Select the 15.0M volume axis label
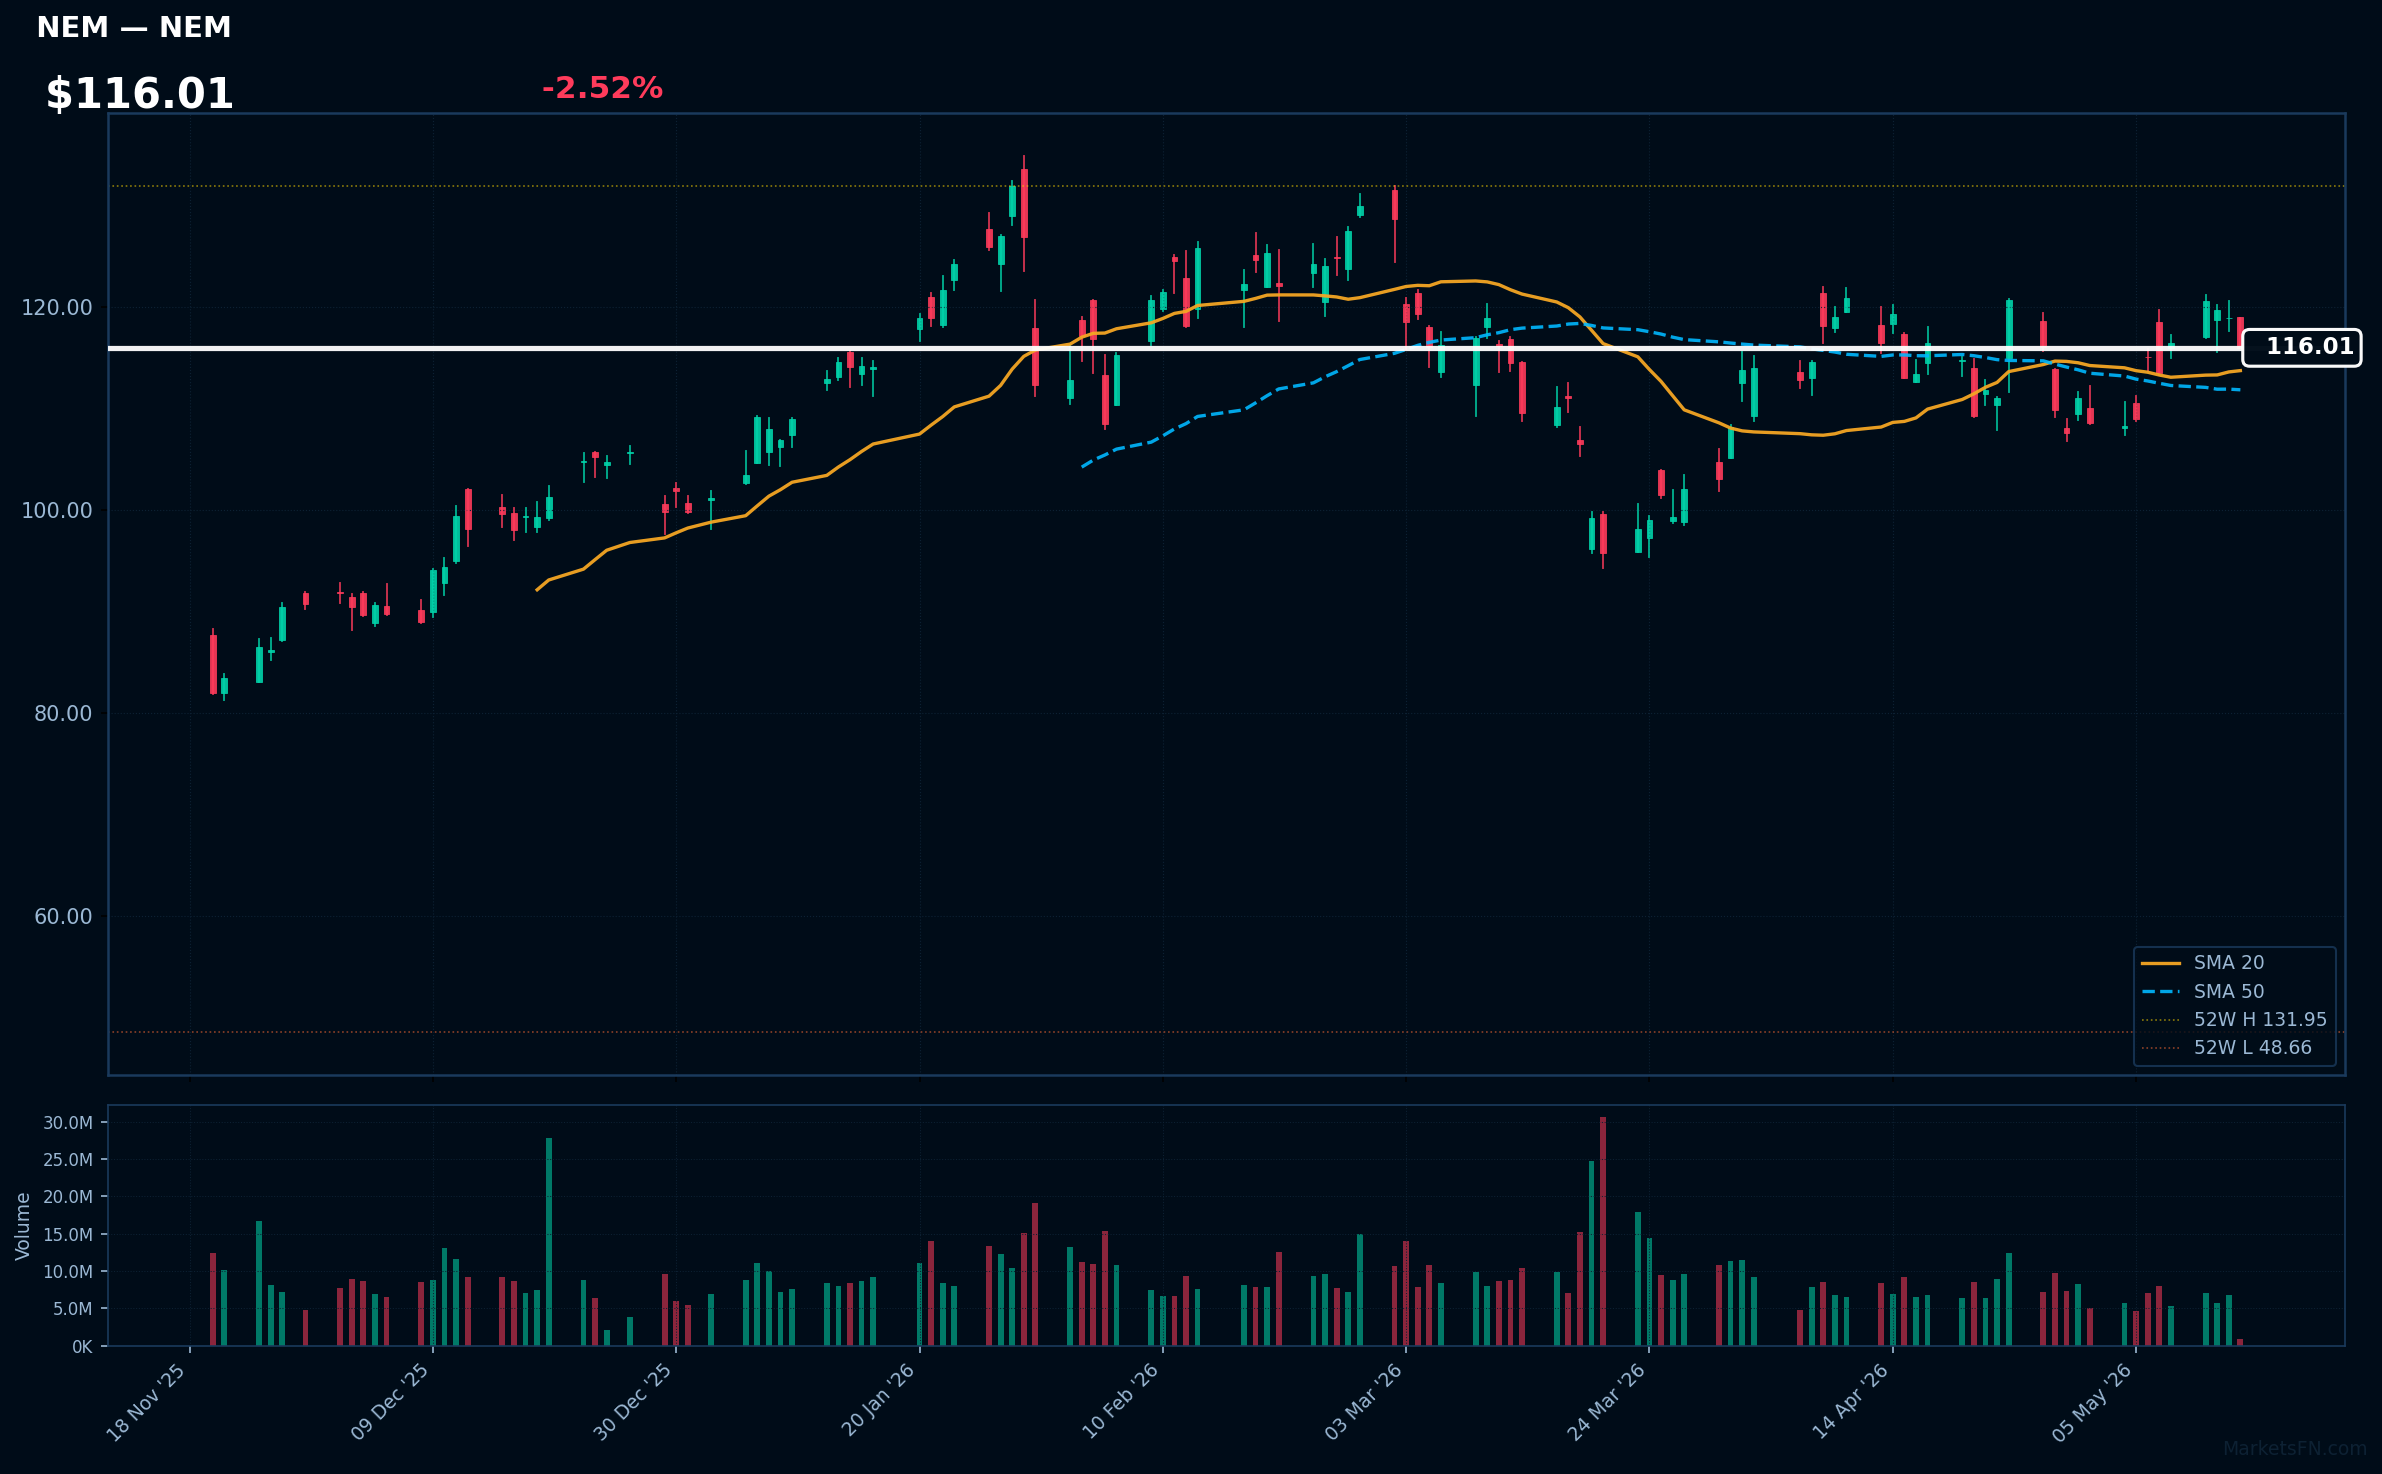 pyautogui.click(x=68, y=1235)
